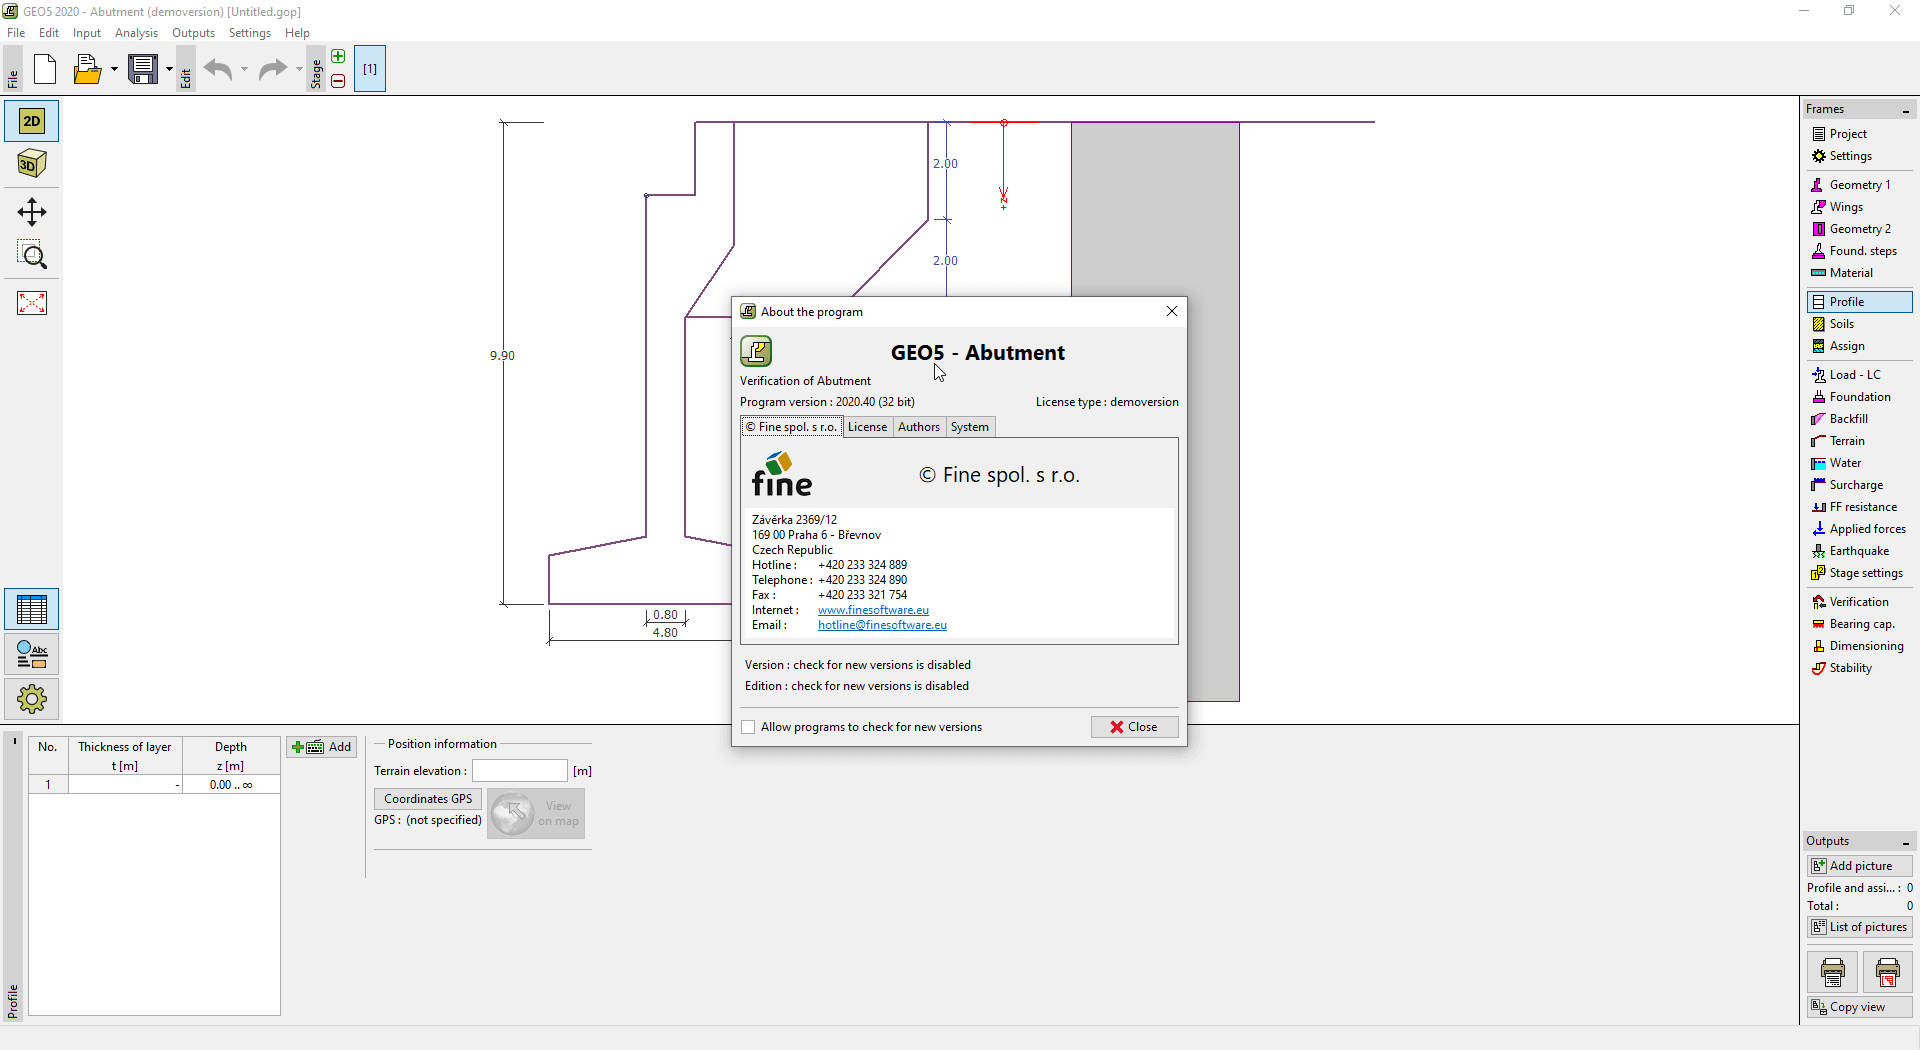Click the fit-to-view icon

31,302
